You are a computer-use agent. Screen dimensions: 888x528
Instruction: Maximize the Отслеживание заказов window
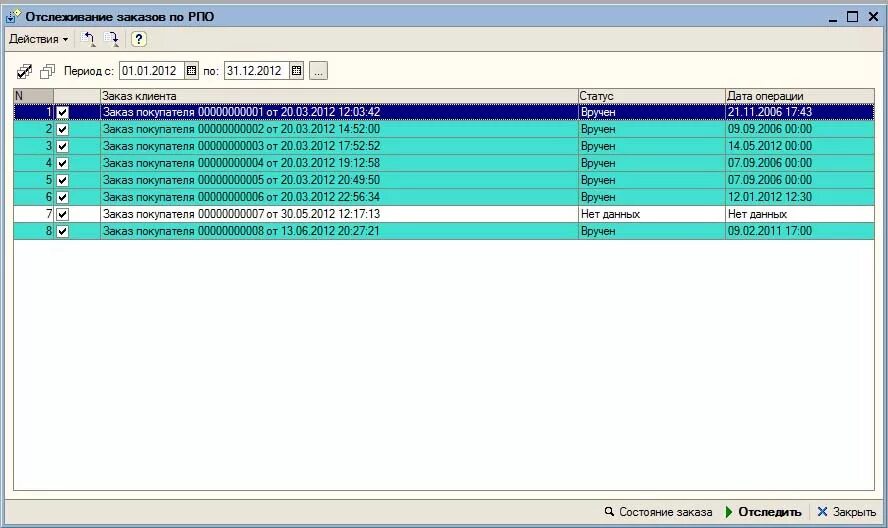[x=852, y=16]
